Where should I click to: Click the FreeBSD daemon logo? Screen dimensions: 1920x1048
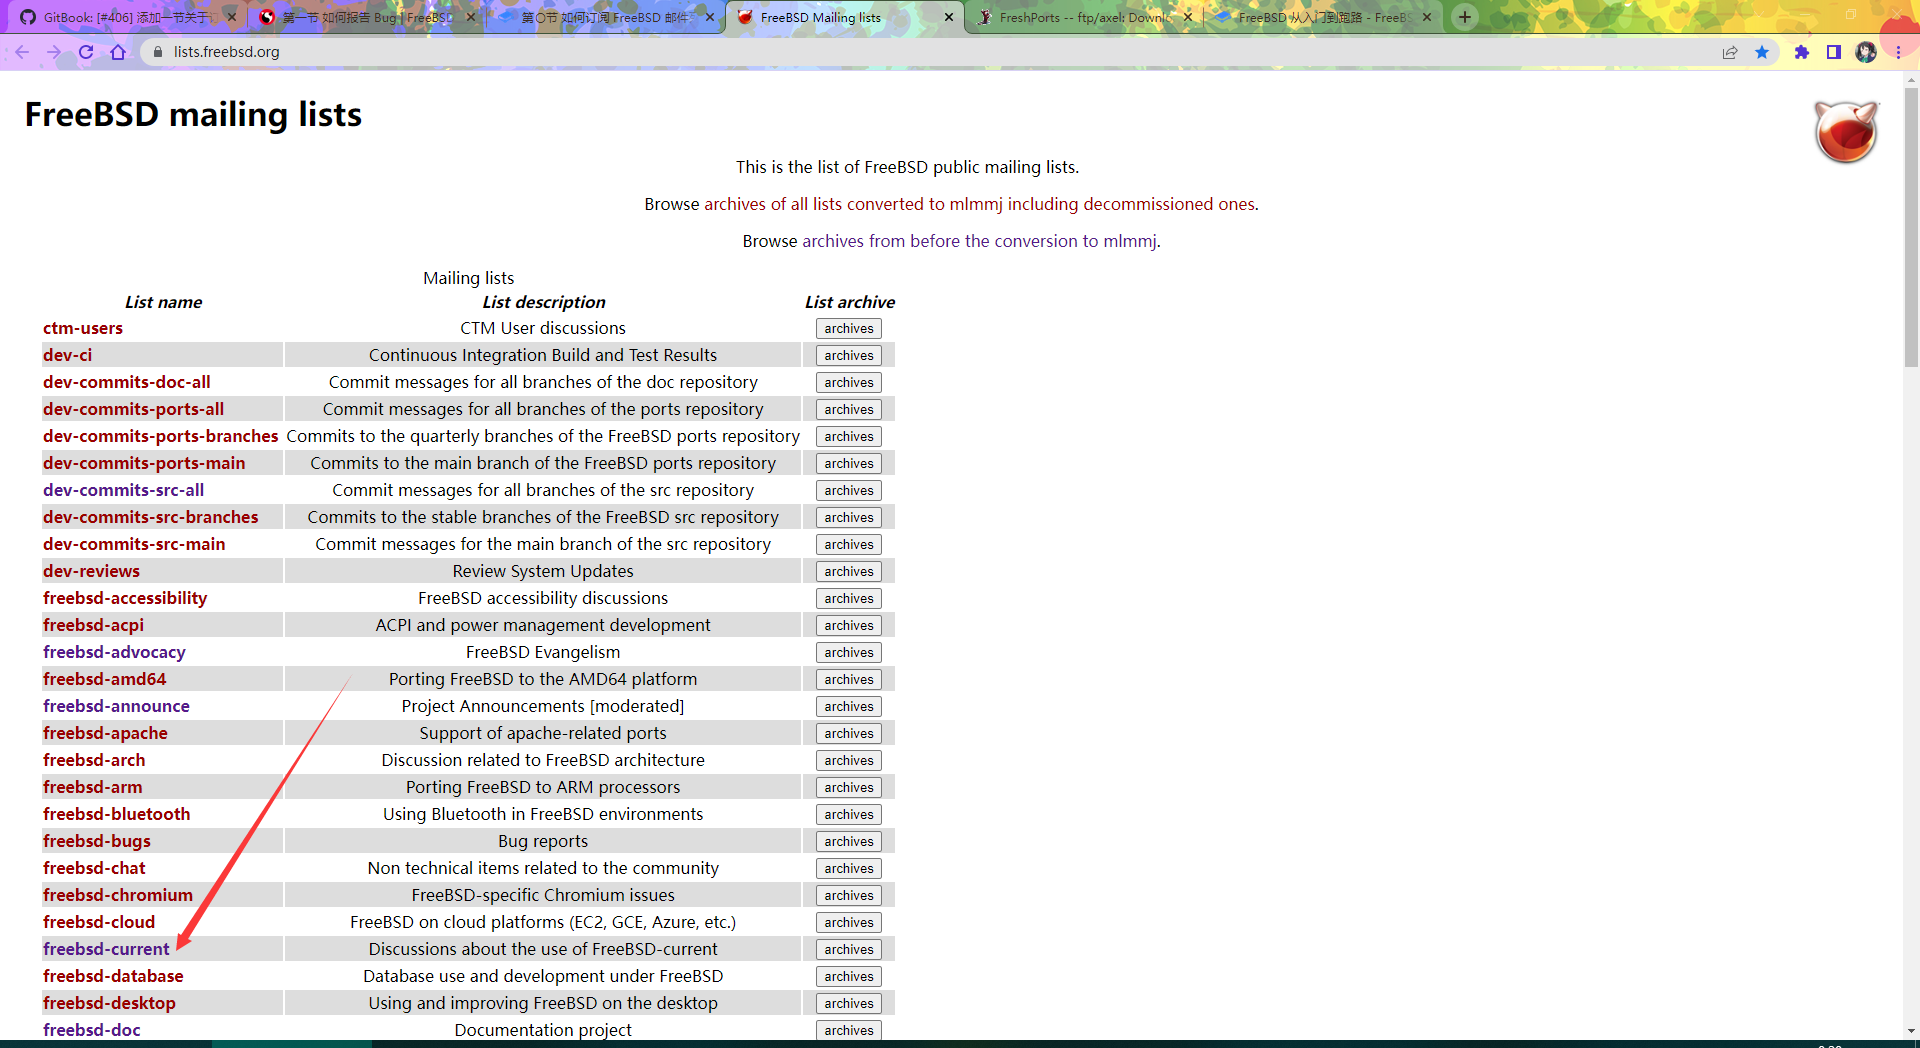1846,132
